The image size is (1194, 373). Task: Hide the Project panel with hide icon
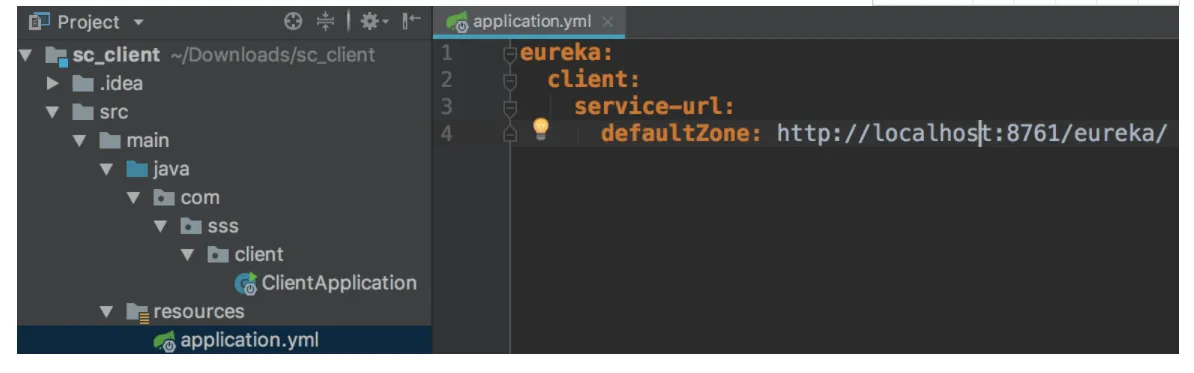click(x=411, y=21)
